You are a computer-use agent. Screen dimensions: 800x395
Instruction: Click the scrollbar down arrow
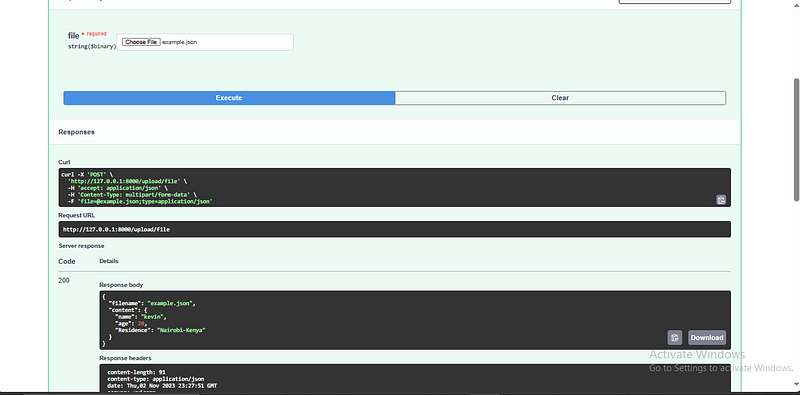[796, 383]
